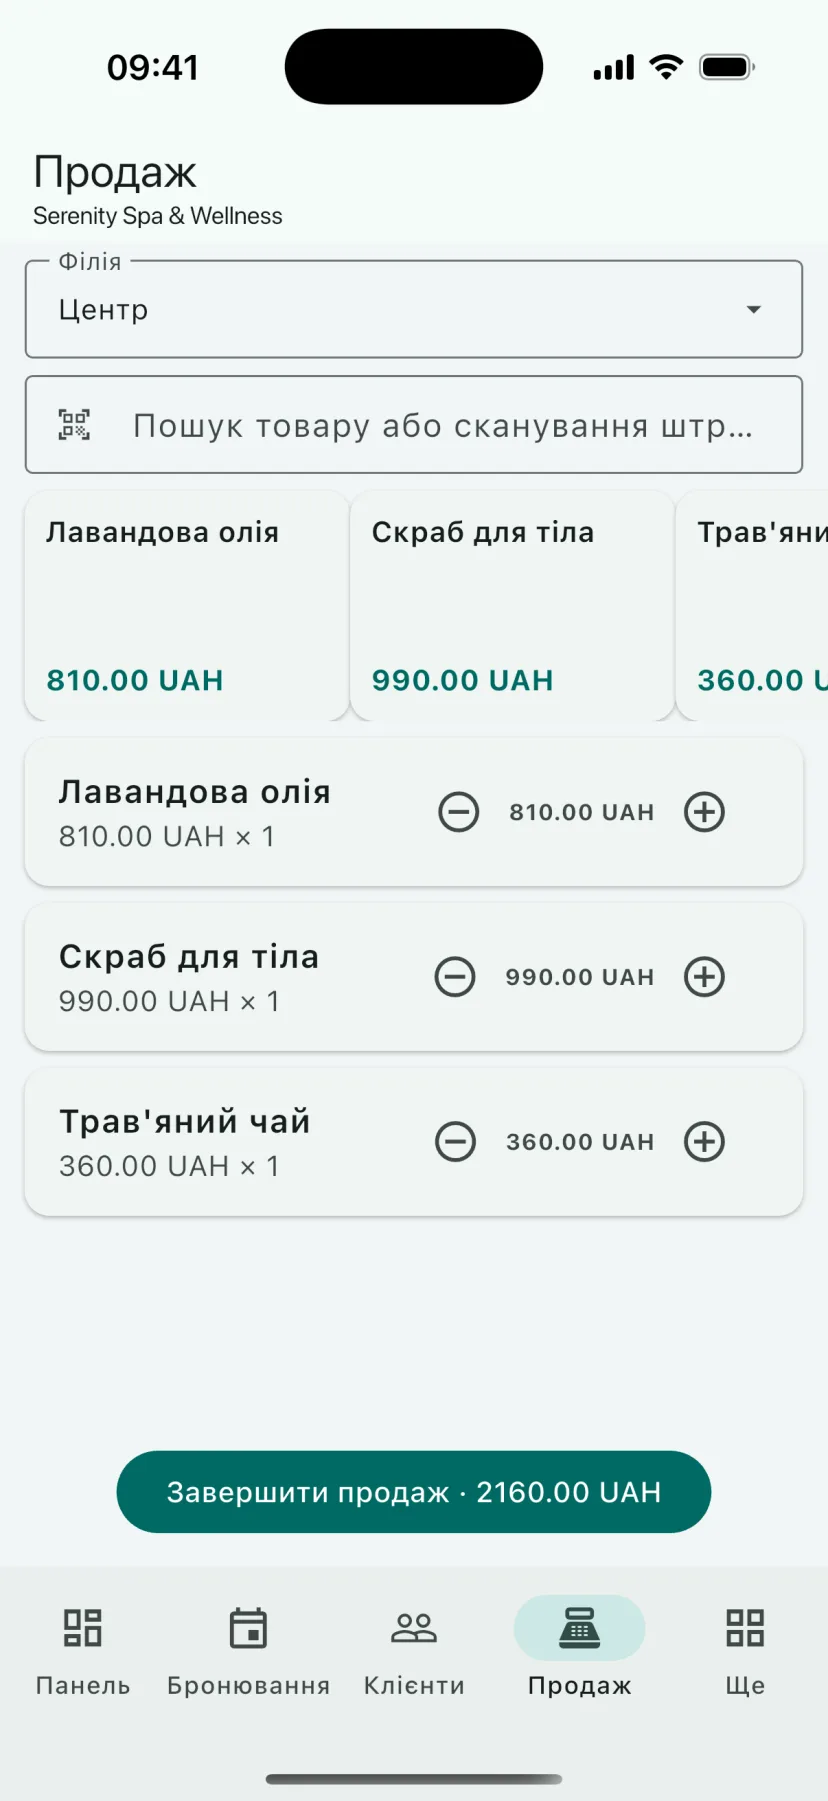Tap minus icon for Скраб для тіла

pos(455,977)
